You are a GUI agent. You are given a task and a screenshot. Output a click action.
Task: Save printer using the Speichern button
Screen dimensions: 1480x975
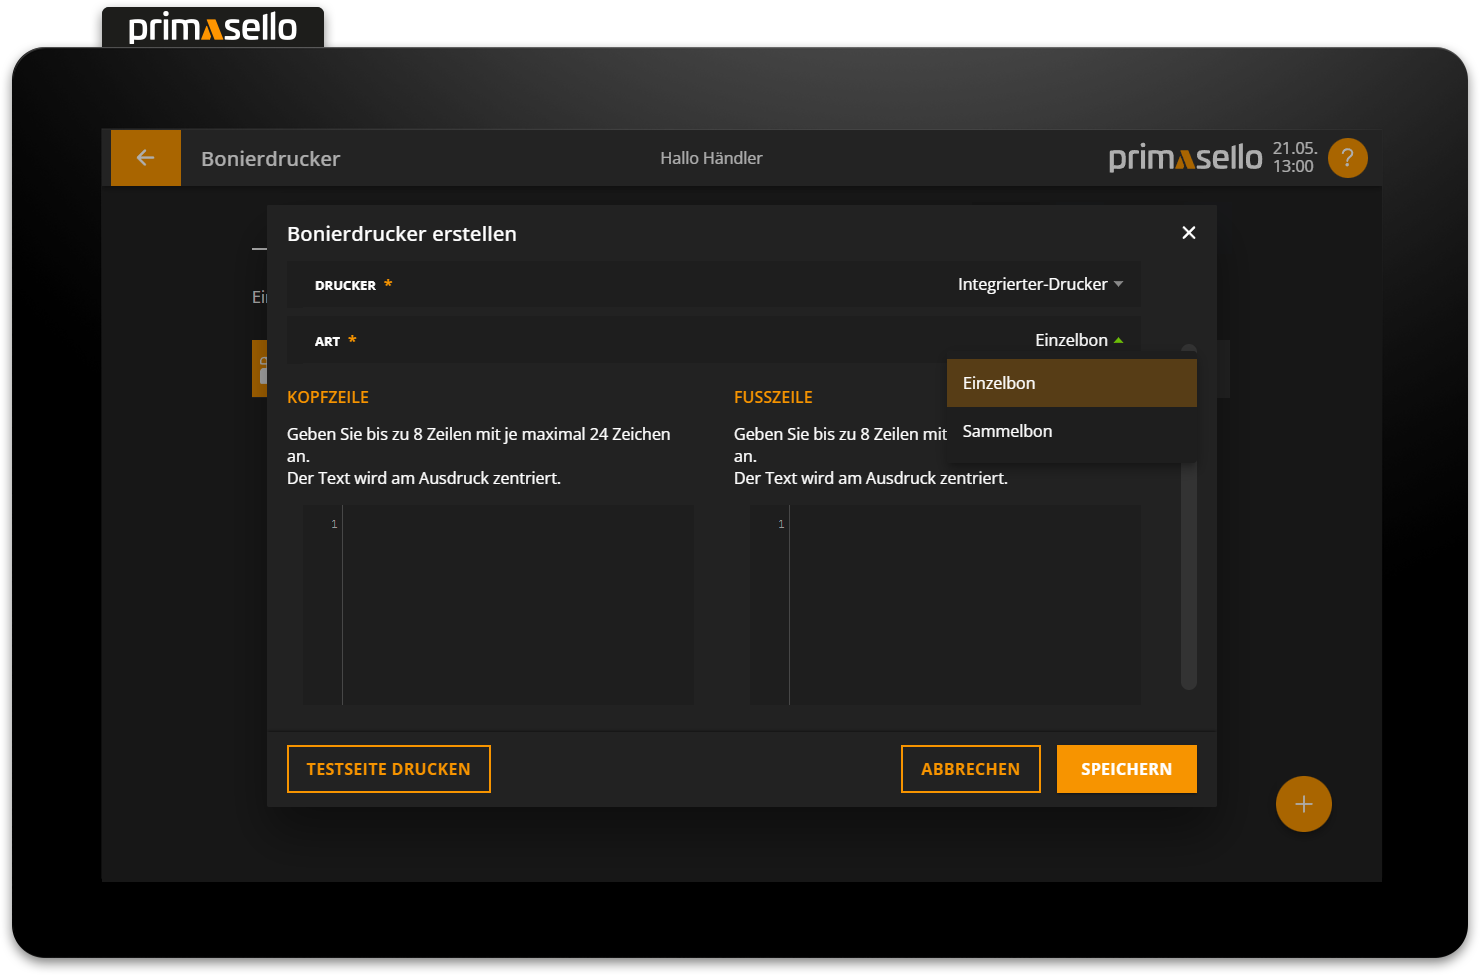click(1126, 769)
